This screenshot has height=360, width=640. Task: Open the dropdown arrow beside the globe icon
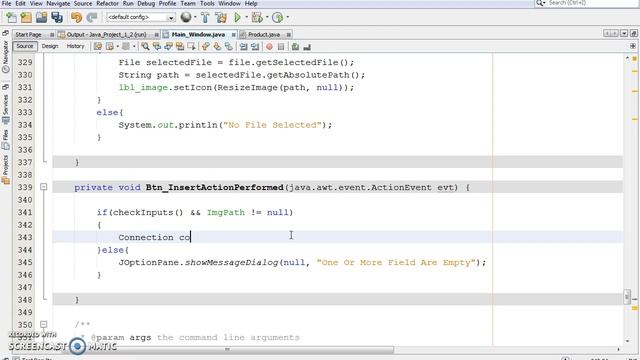[x=195, y=17]
